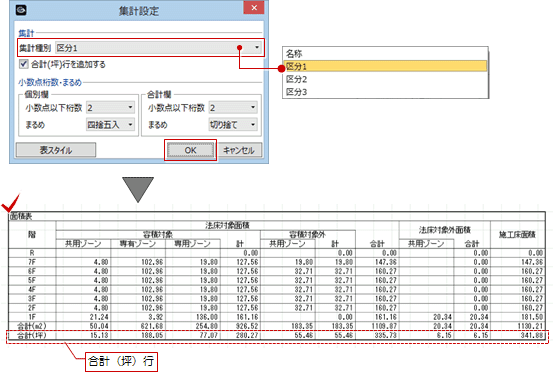Image resolution: width=553 pixels, height=375 pixels.
Task: Select the 合計(坪) row label
Action: pos(32,335)
